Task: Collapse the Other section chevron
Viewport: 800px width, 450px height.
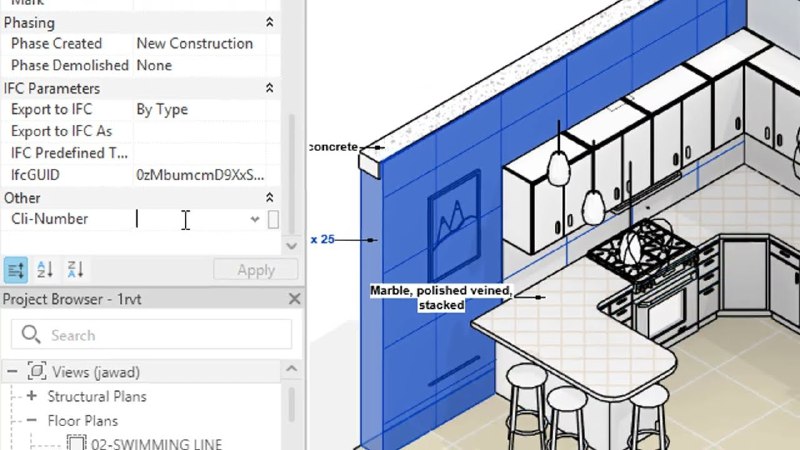Action: 269,197
